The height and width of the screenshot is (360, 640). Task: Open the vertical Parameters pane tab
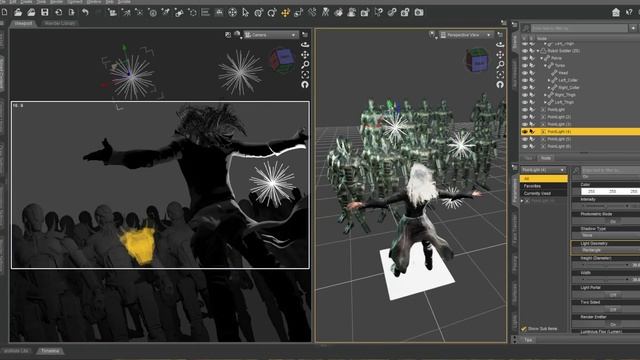click(514, 190)
